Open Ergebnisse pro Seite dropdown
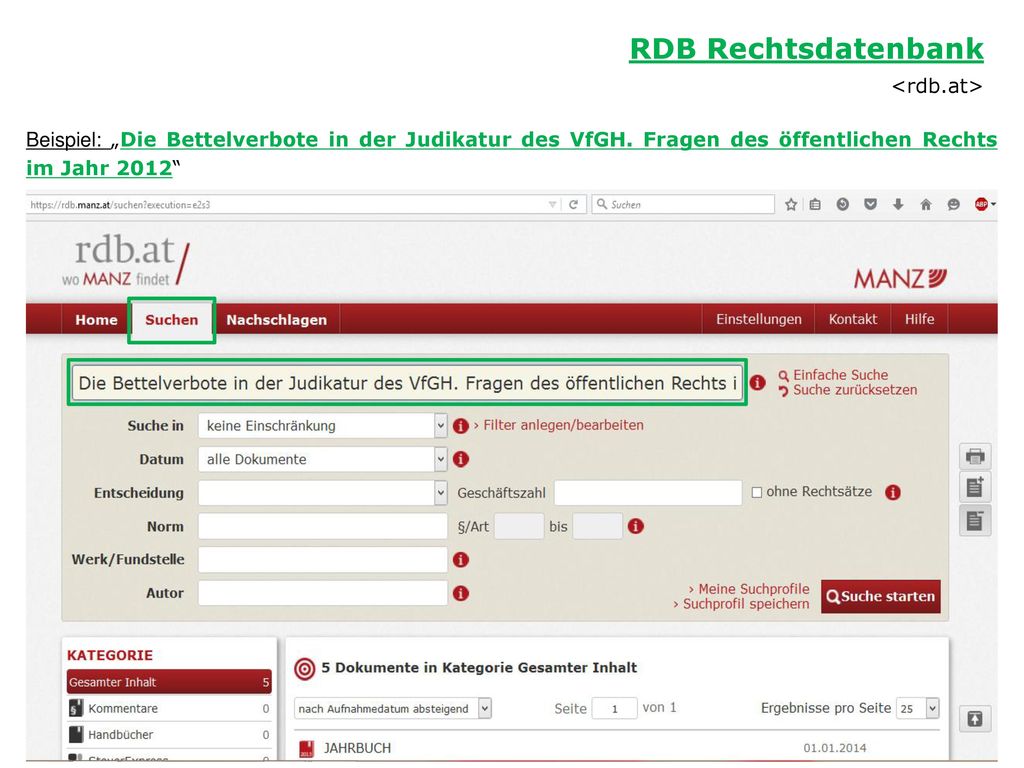1024x768 pixels. [918, 709]
